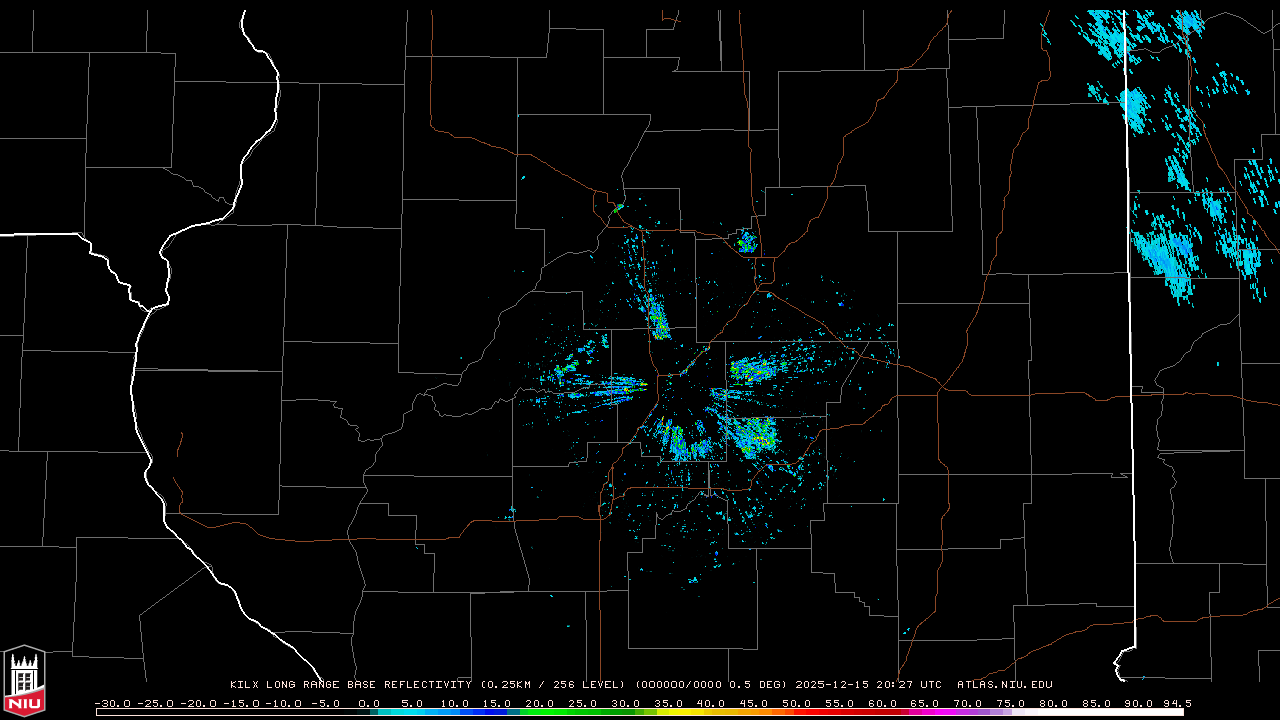Click the 94.5 label at scale end

click(x=1176, y=703)
